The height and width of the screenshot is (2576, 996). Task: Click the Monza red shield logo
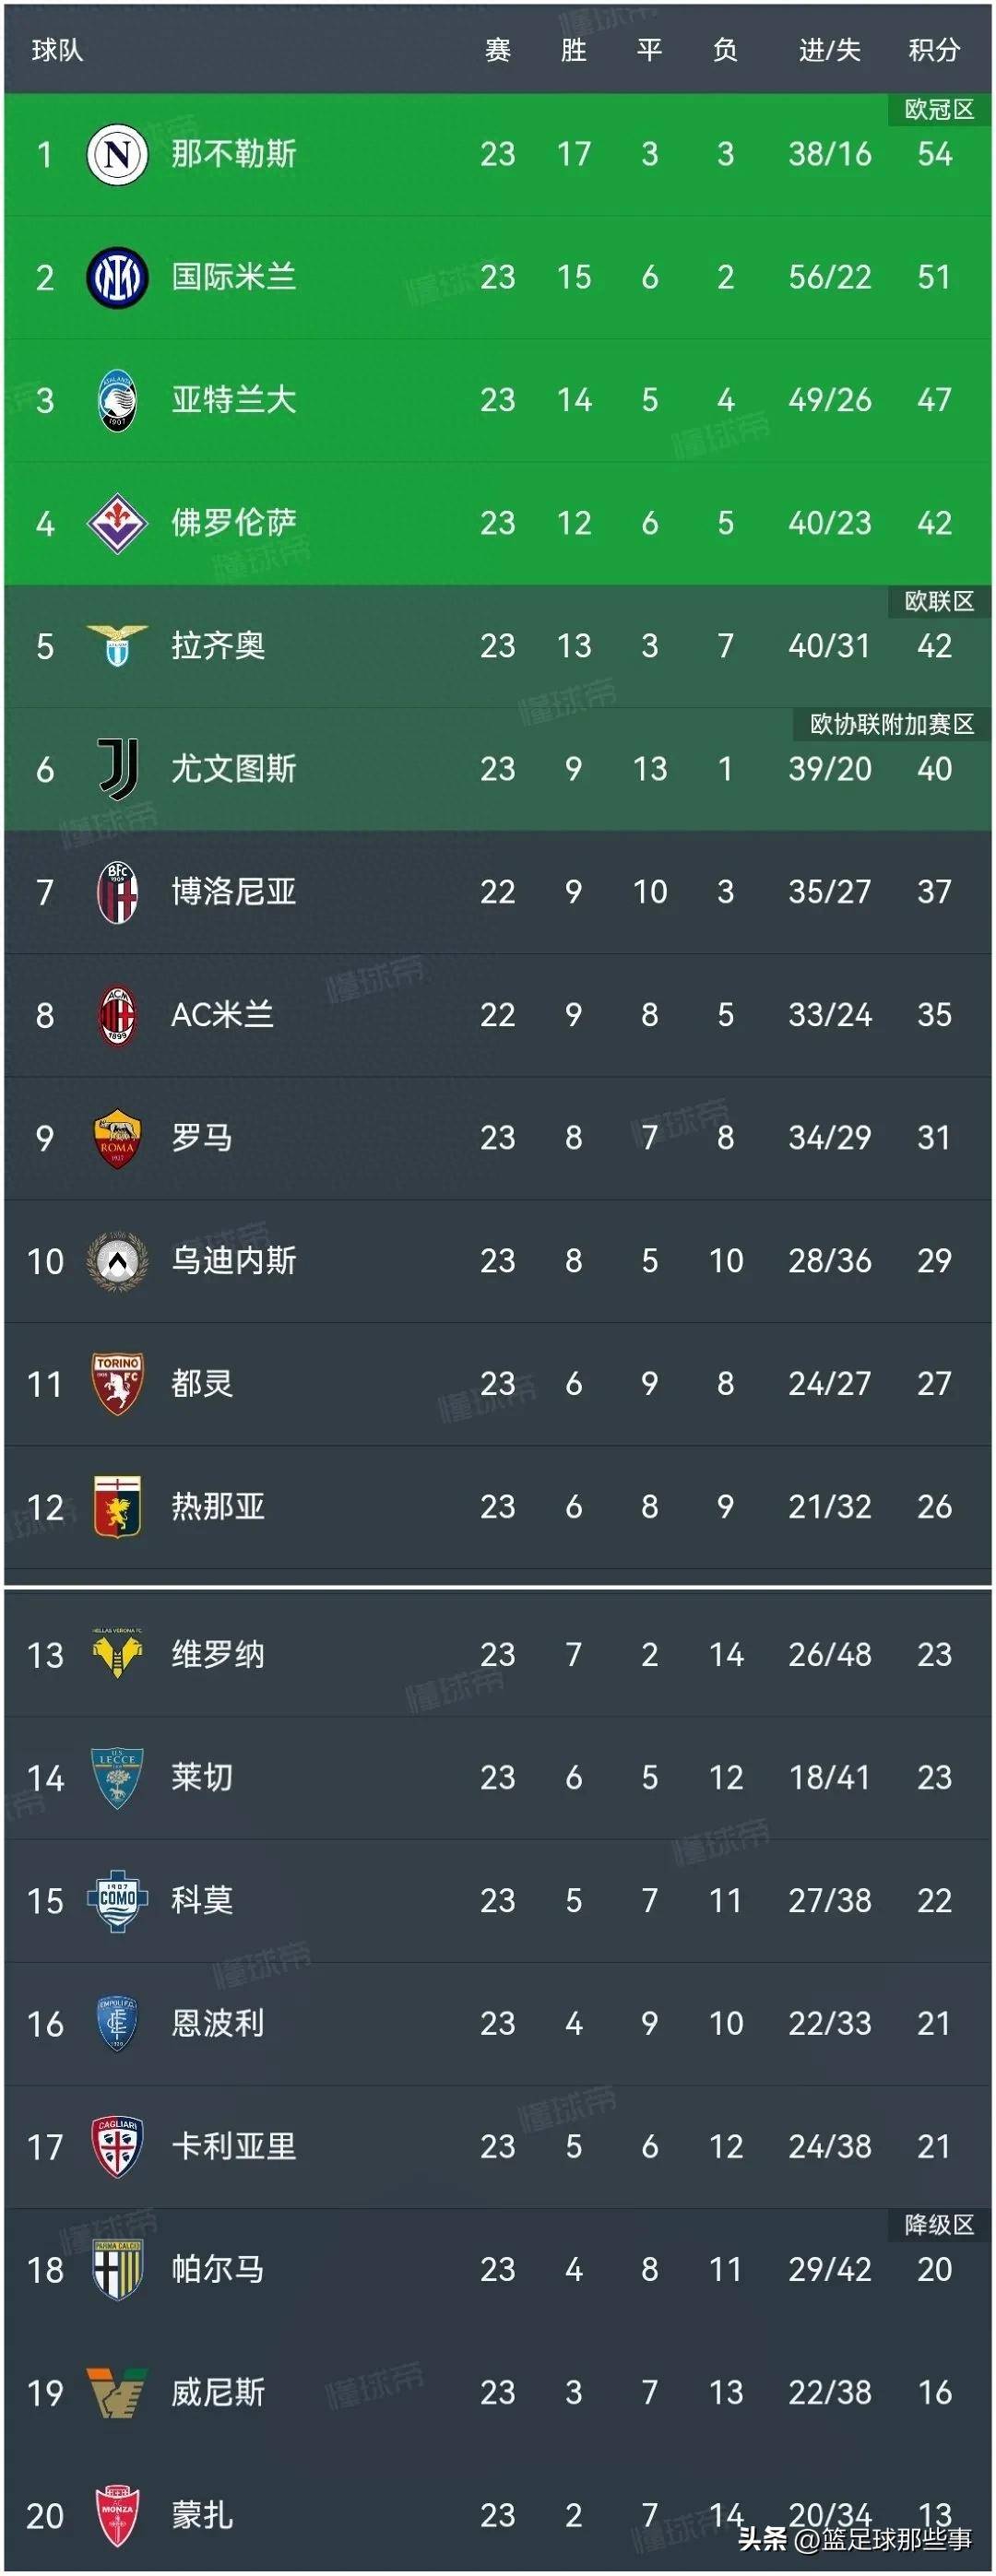117,2515
